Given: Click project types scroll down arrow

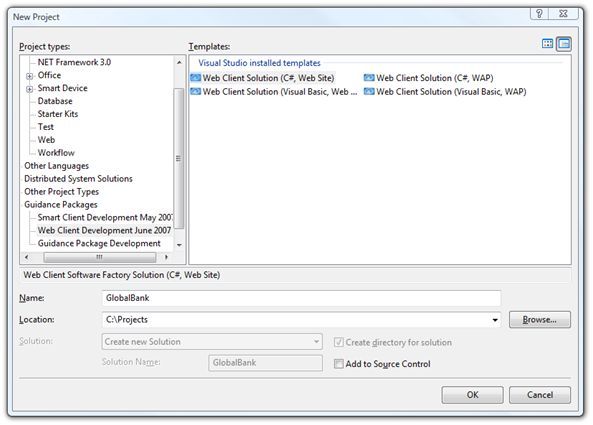Looking at the screenshot, I should click(179, 245).
